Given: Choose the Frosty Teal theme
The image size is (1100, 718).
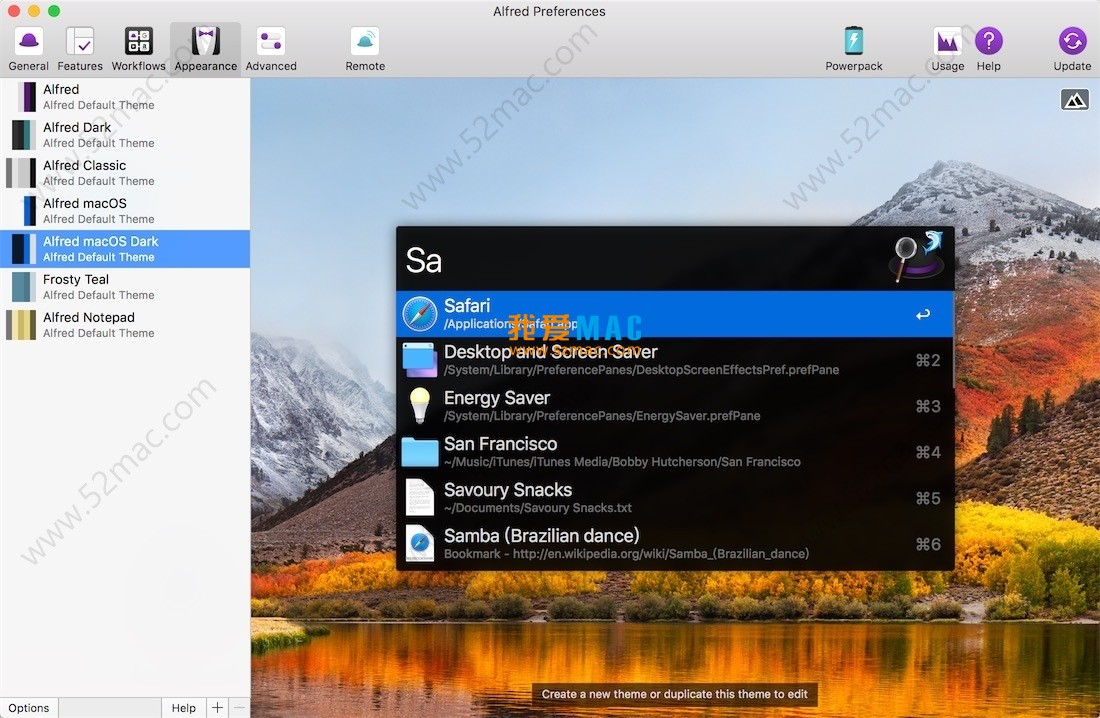Looking at the screenshot, I should pyautogui.click(x=125, y=286).
